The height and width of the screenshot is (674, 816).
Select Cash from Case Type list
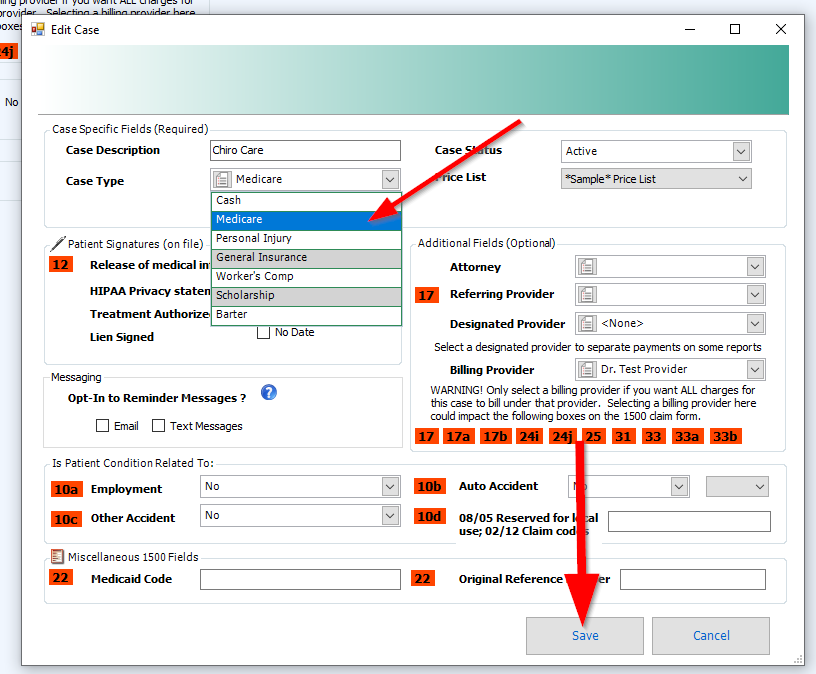[307, 200]
